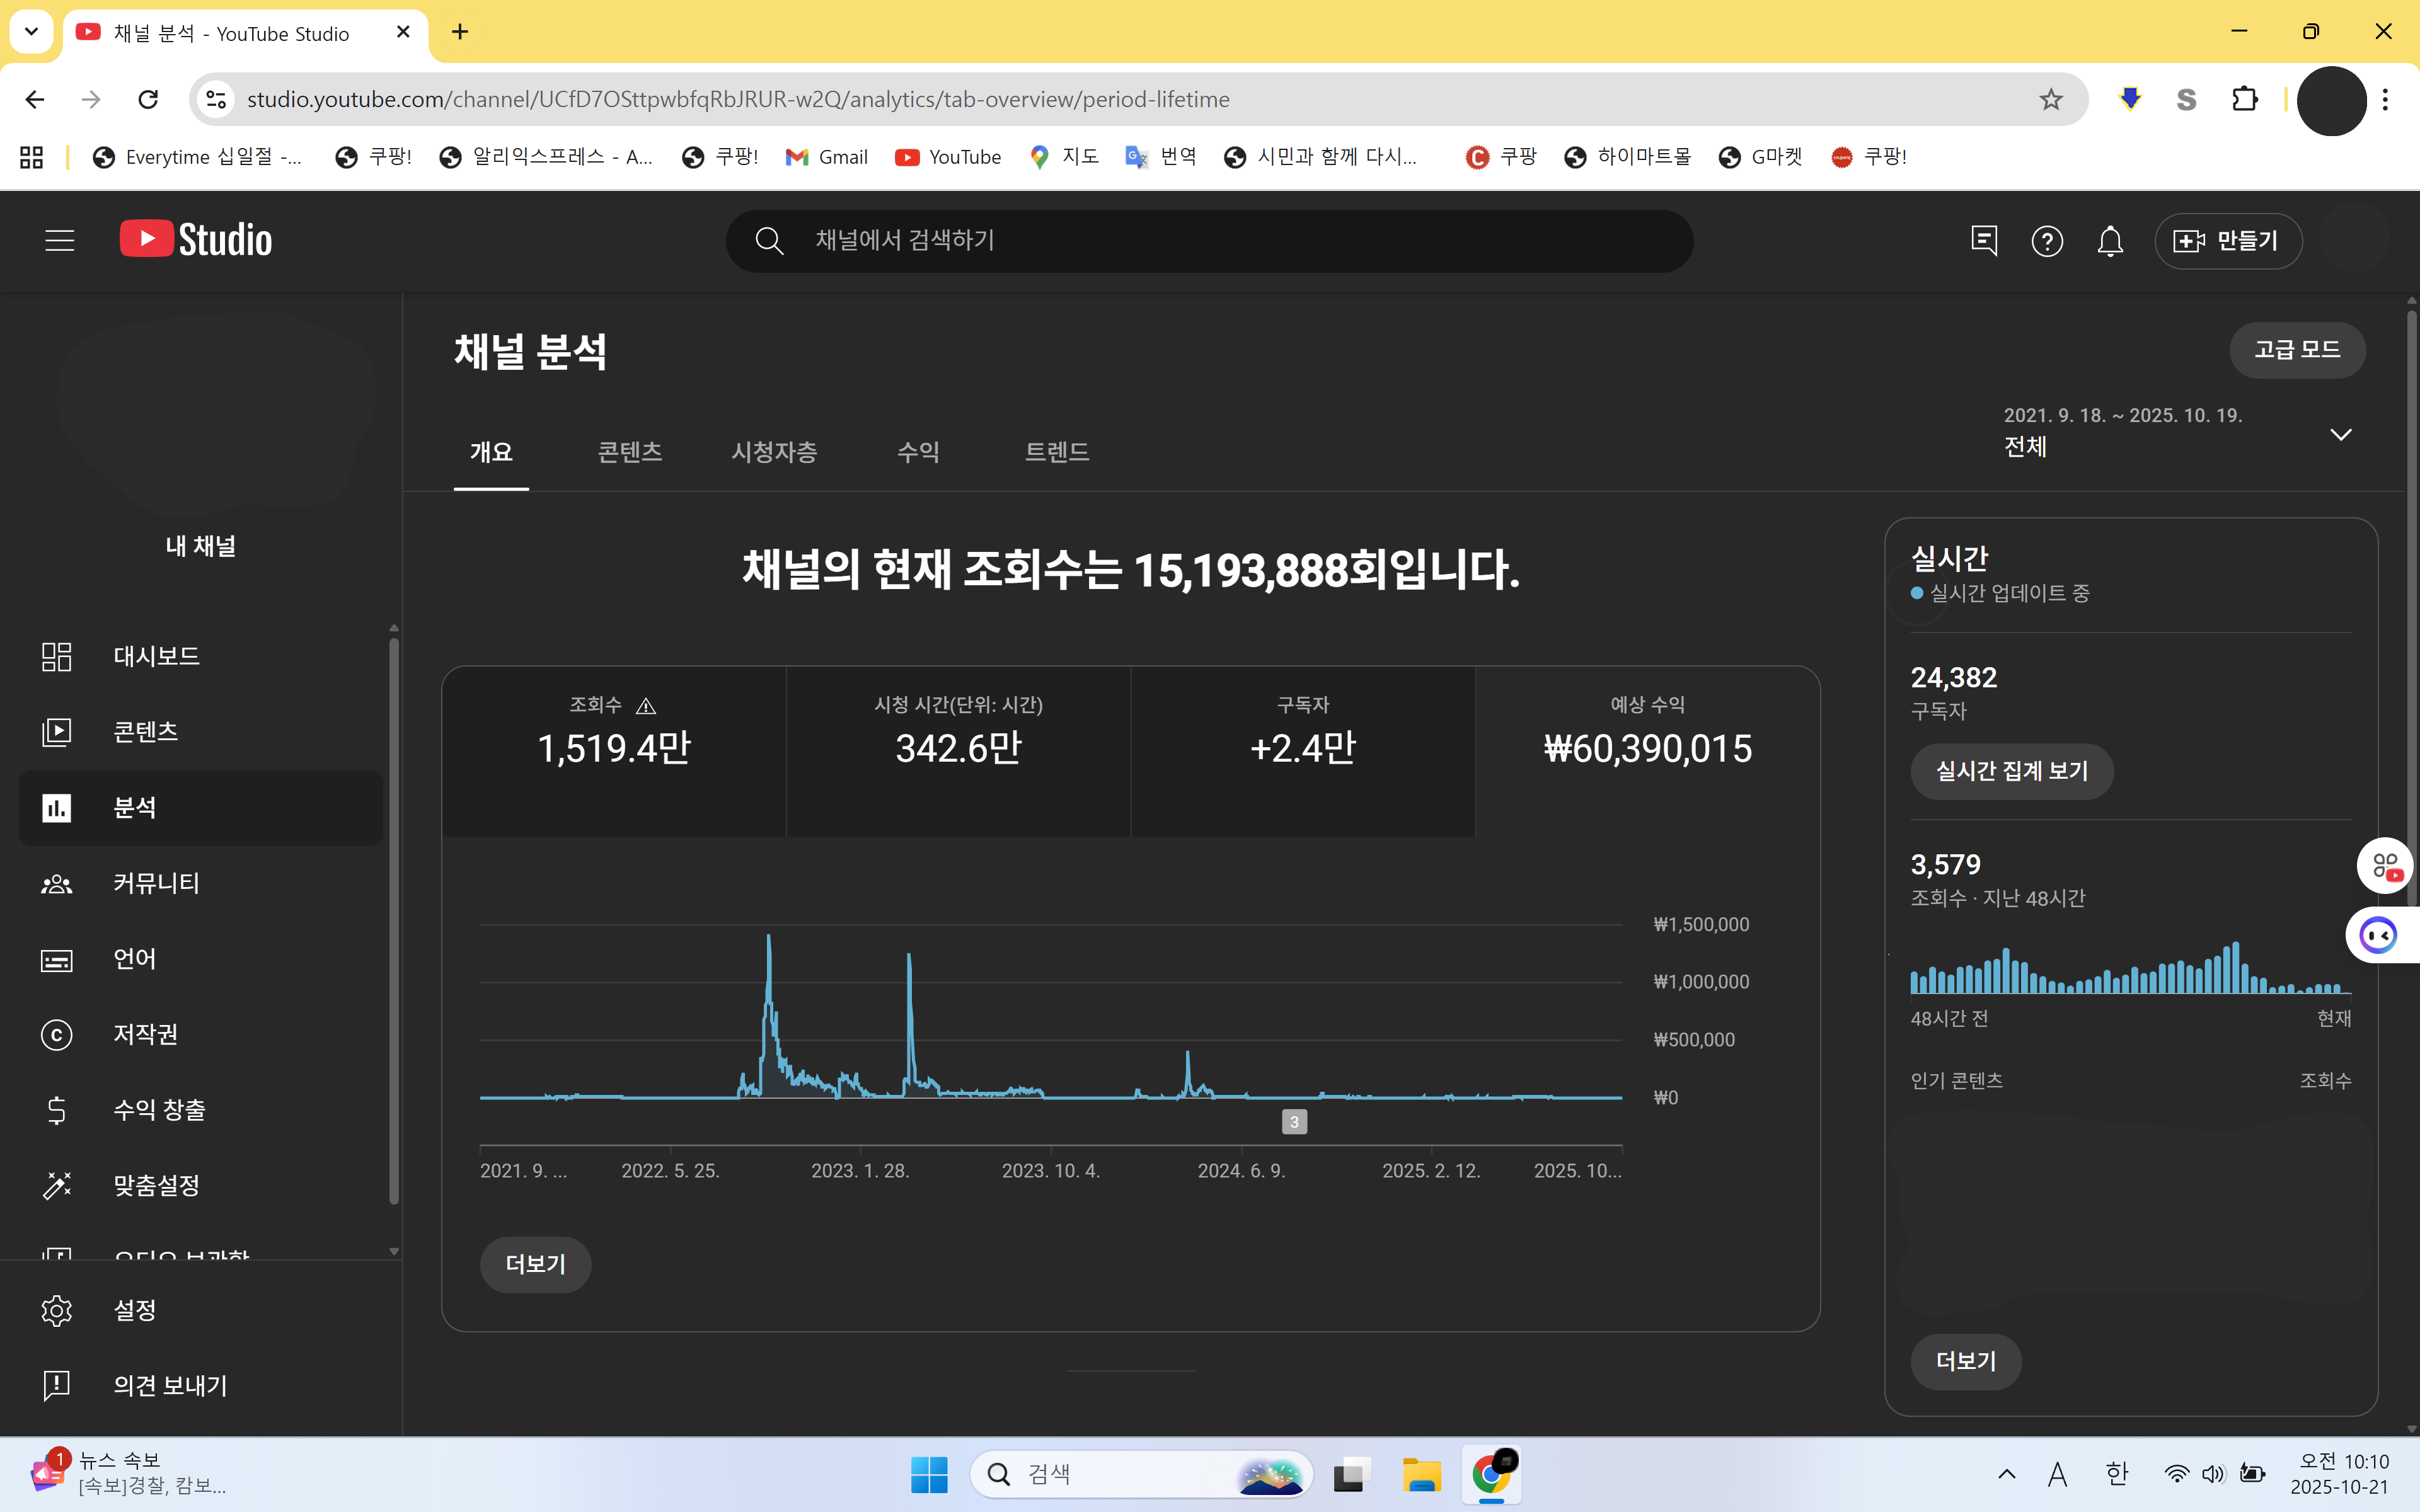Expand the date range dropdown 전체
Viewport: 2420px width, 1512px height.
pos(2340,434)
